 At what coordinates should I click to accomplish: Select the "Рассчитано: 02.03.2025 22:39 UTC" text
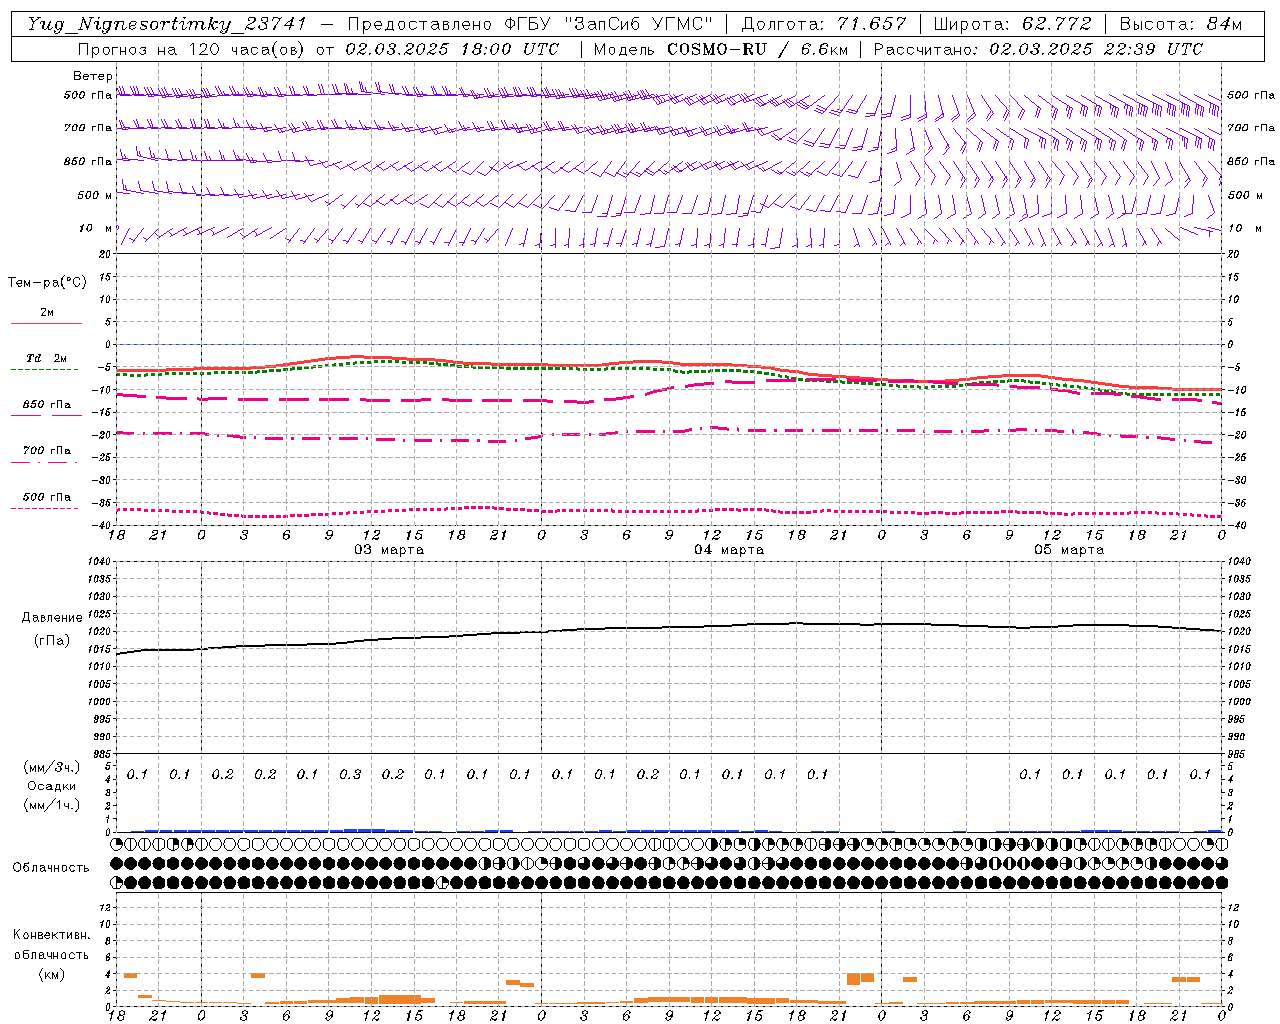coord(1038,49)
